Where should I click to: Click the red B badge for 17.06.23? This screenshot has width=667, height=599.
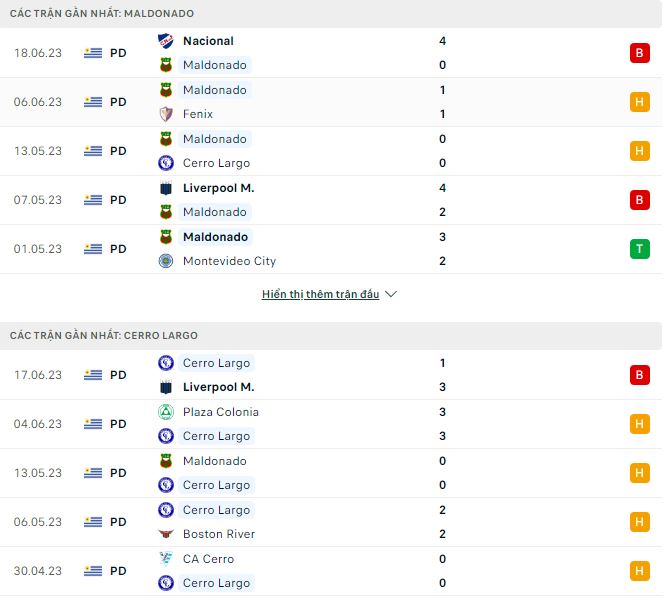point(640,375)
